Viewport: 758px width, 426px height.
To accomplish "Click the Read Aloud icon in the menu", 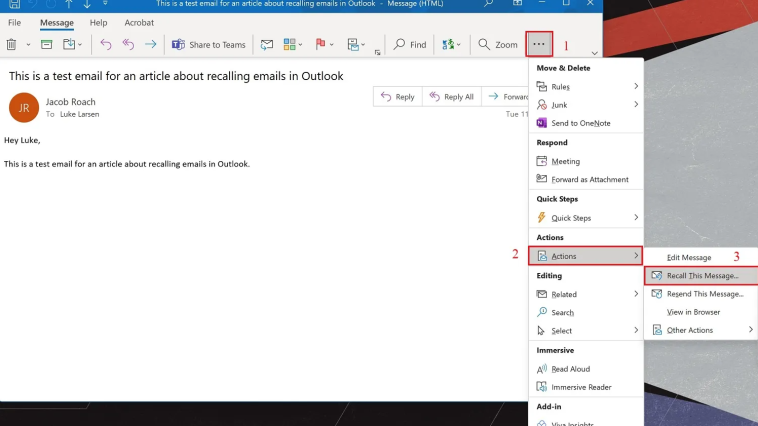I will [x=542, y=369].
